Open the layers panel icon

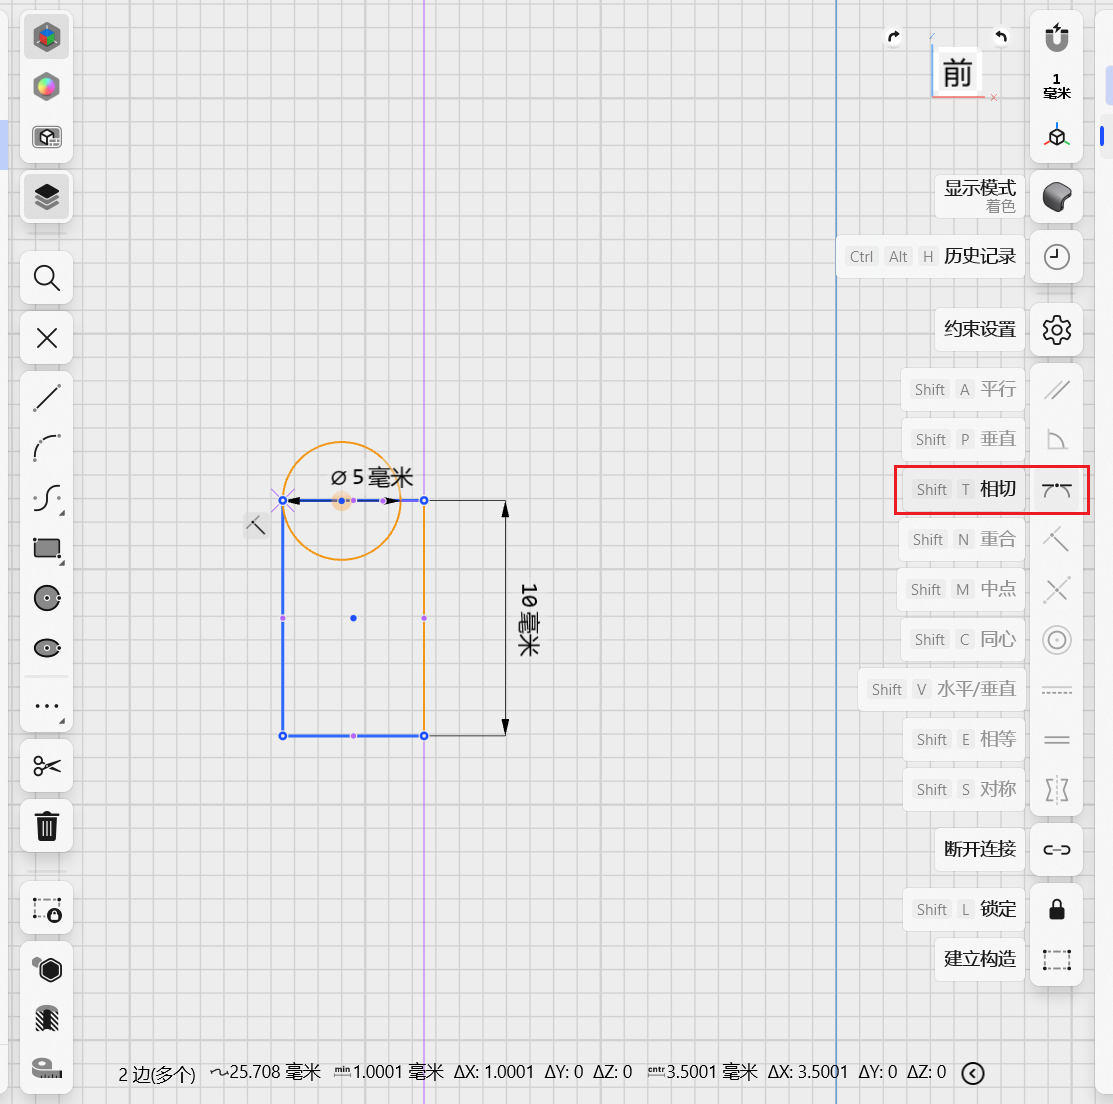[47, 197]
